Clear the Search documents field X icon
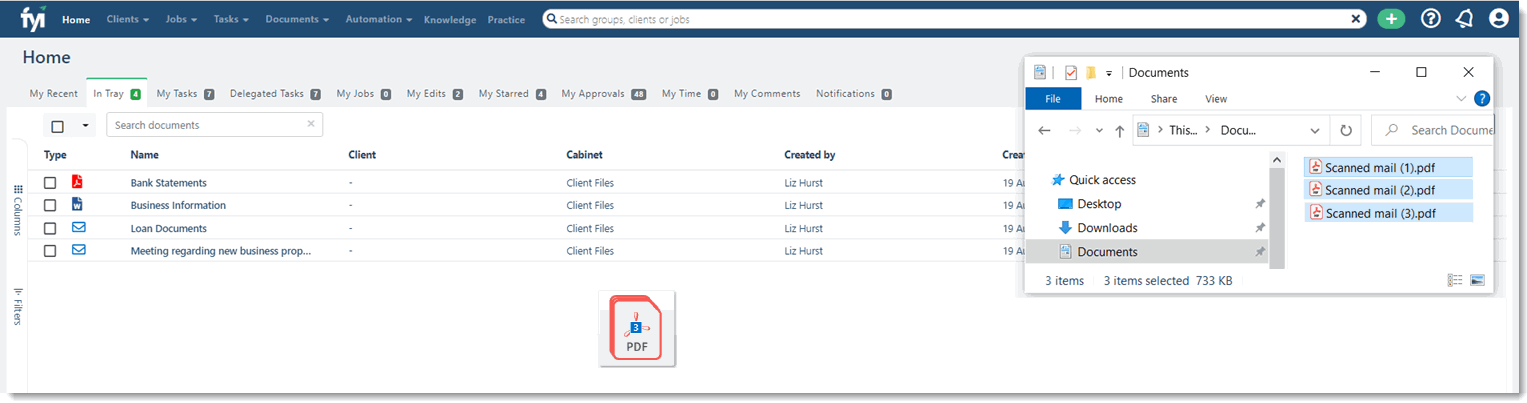The image size is (1527, 403). click(x=311, y=124)
